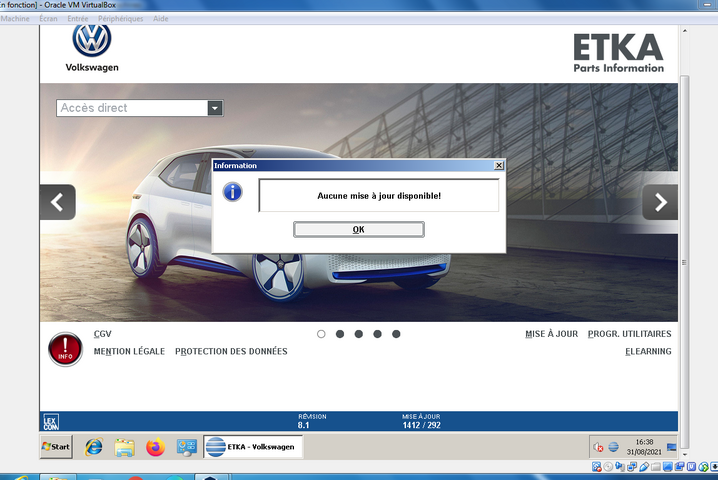718x480 pixels.
Task: Open the VirtualBox Aide menu
Action: 160,19
